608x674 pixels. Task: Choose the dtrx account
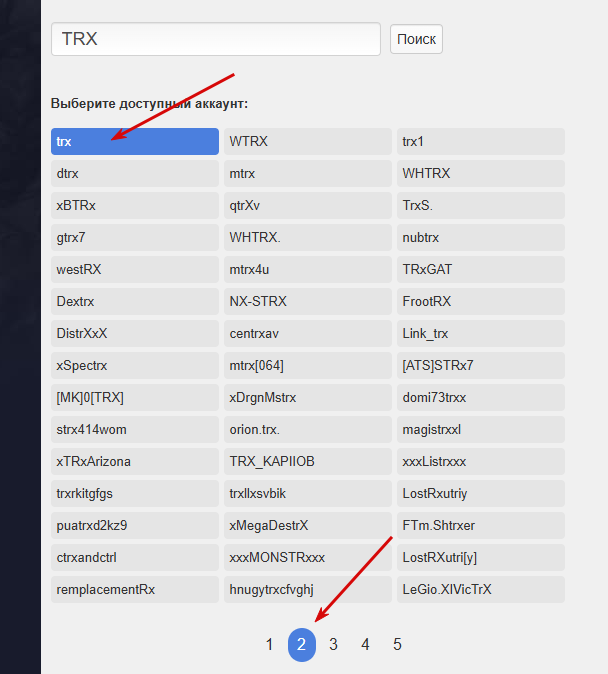(x=135, y=173)
